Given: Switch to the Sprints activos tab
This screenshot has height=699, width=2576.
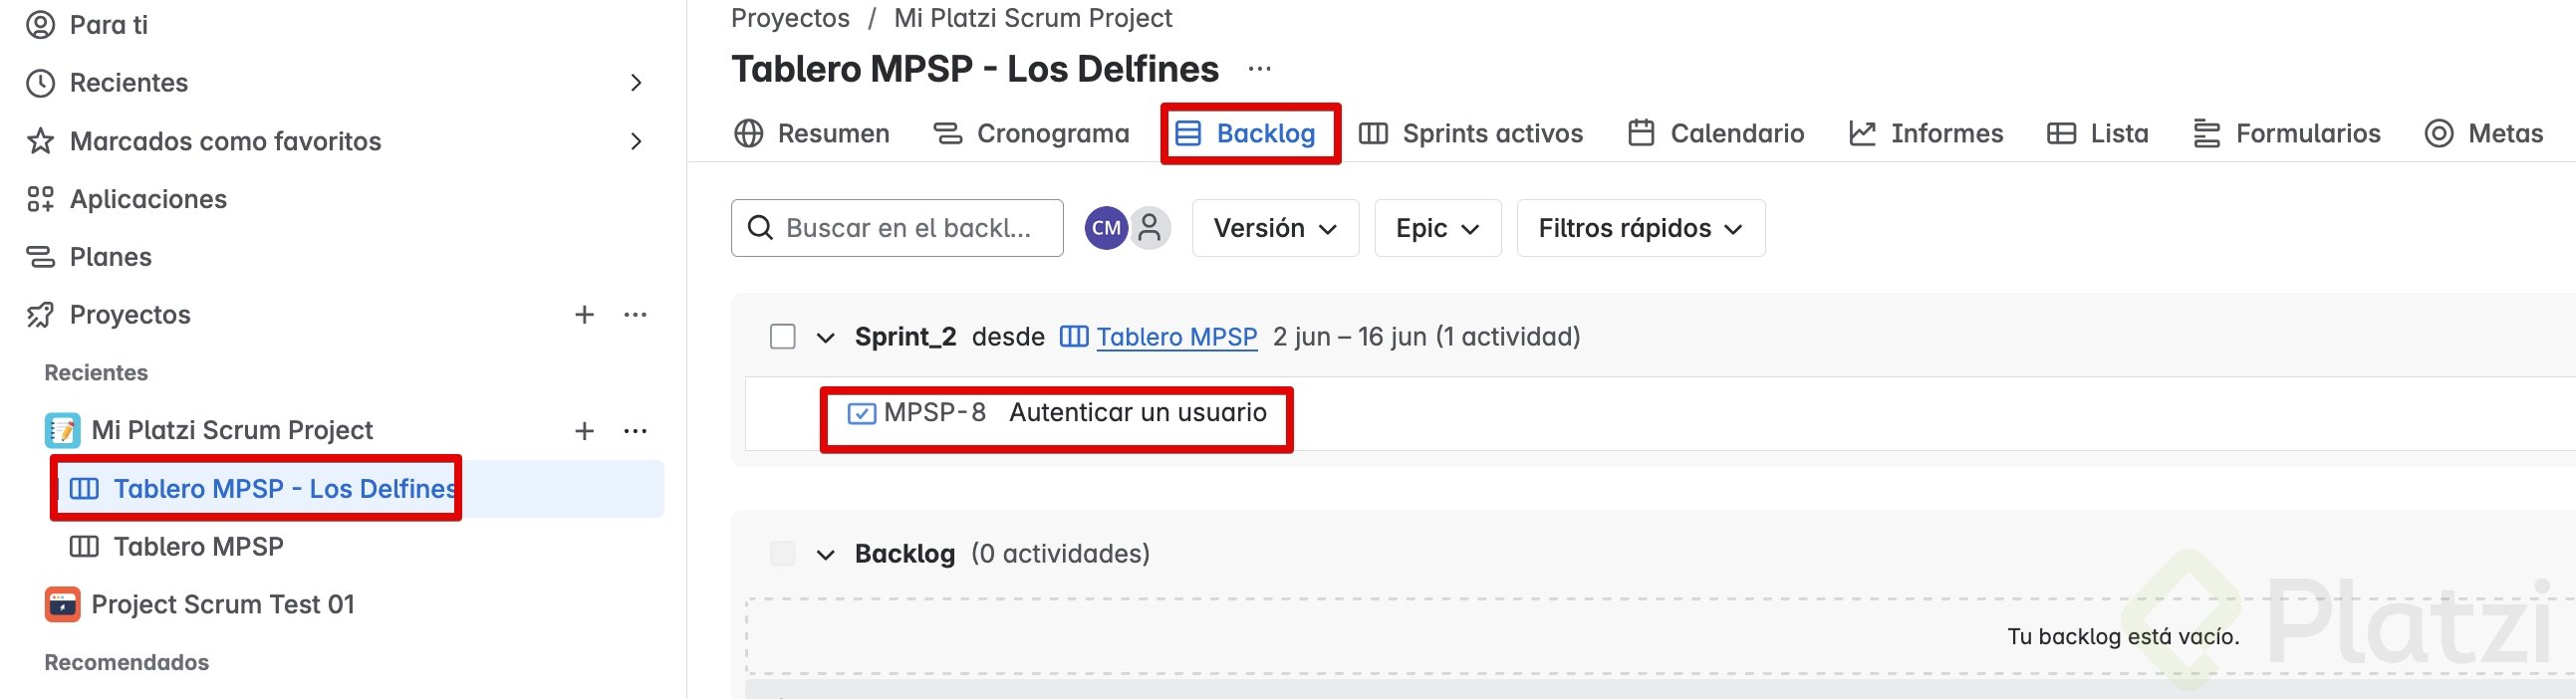Looking at the screenshot, I should click(x=1471, y=134).
